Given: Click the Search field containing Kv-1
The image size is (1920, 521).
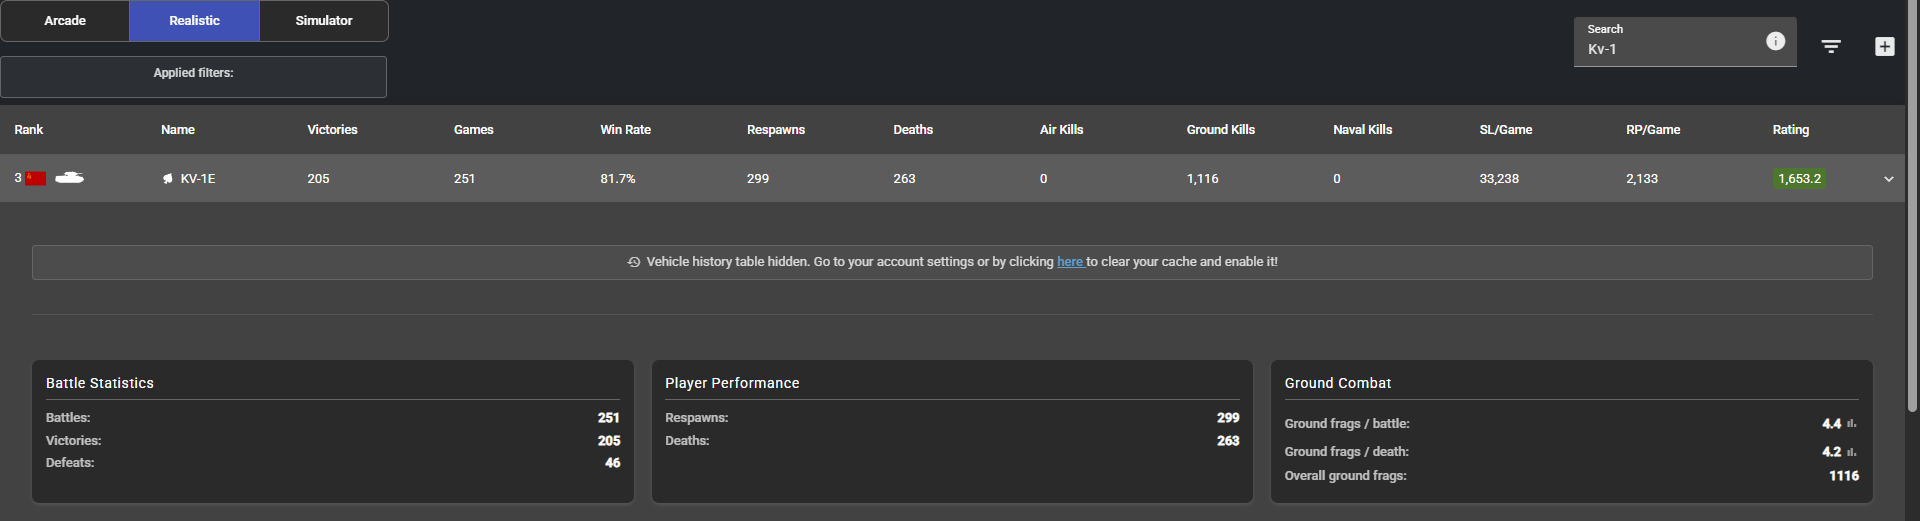Looking at the screenshot, I should [1665, 49].
